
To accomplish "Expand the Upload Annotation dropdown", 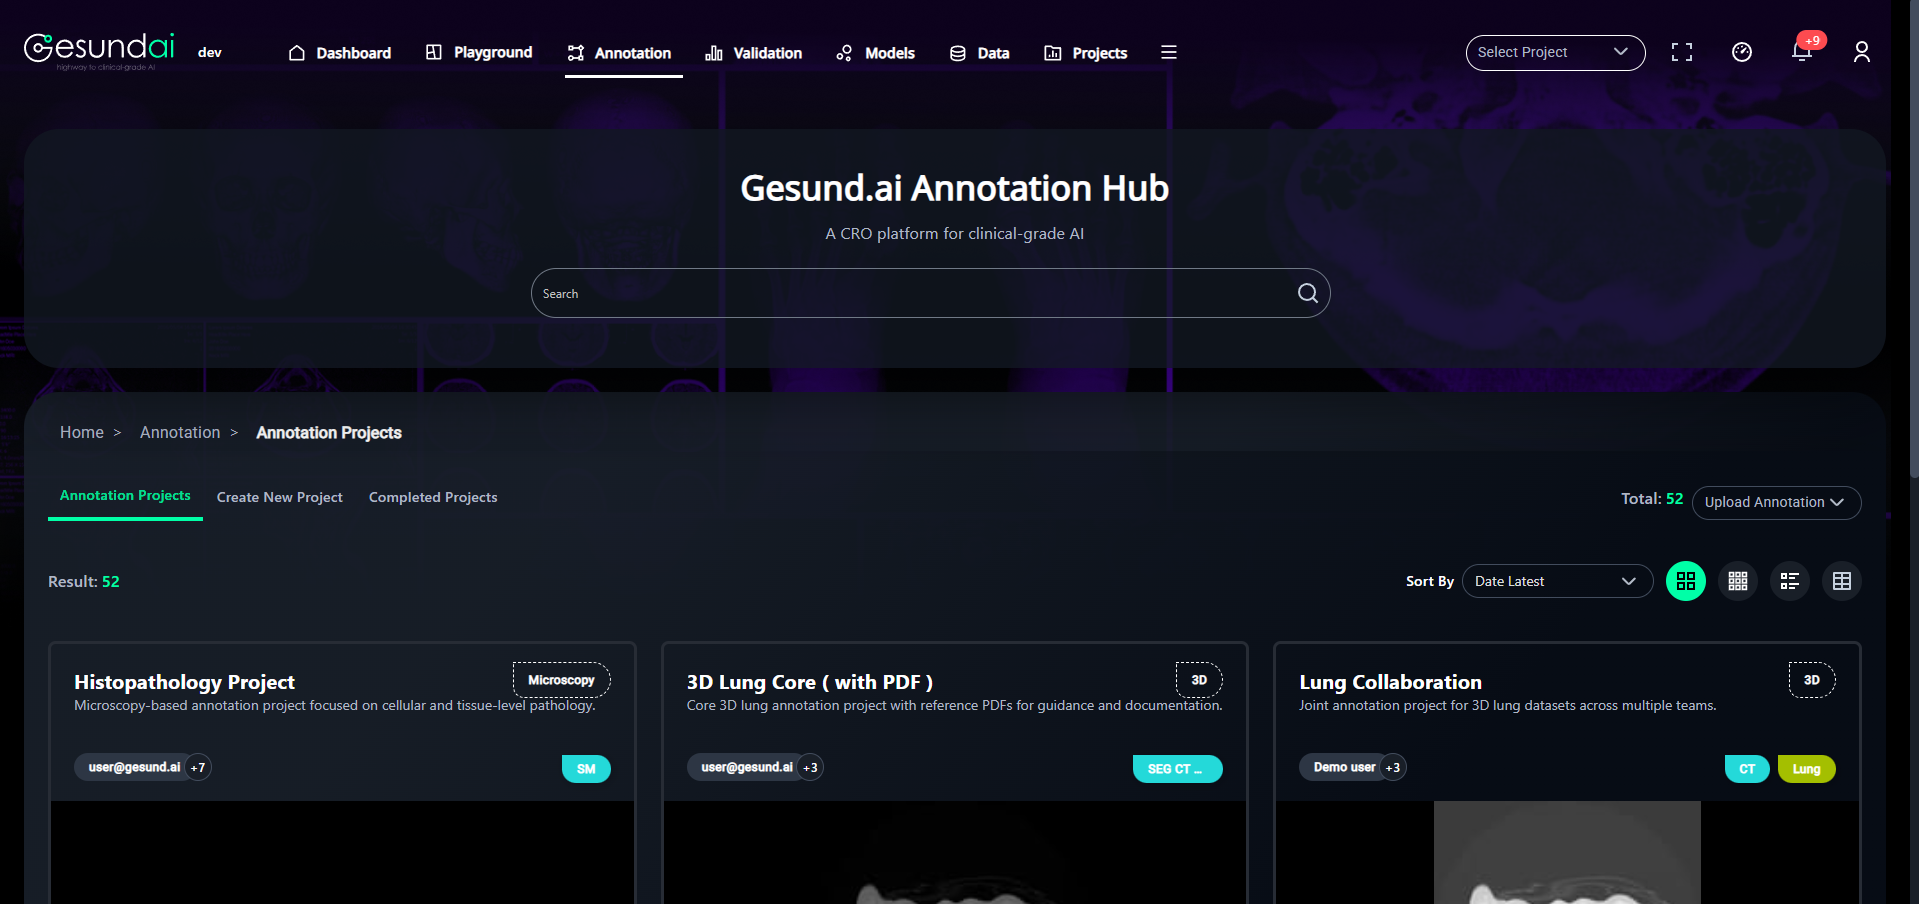I will [1776, 502].
